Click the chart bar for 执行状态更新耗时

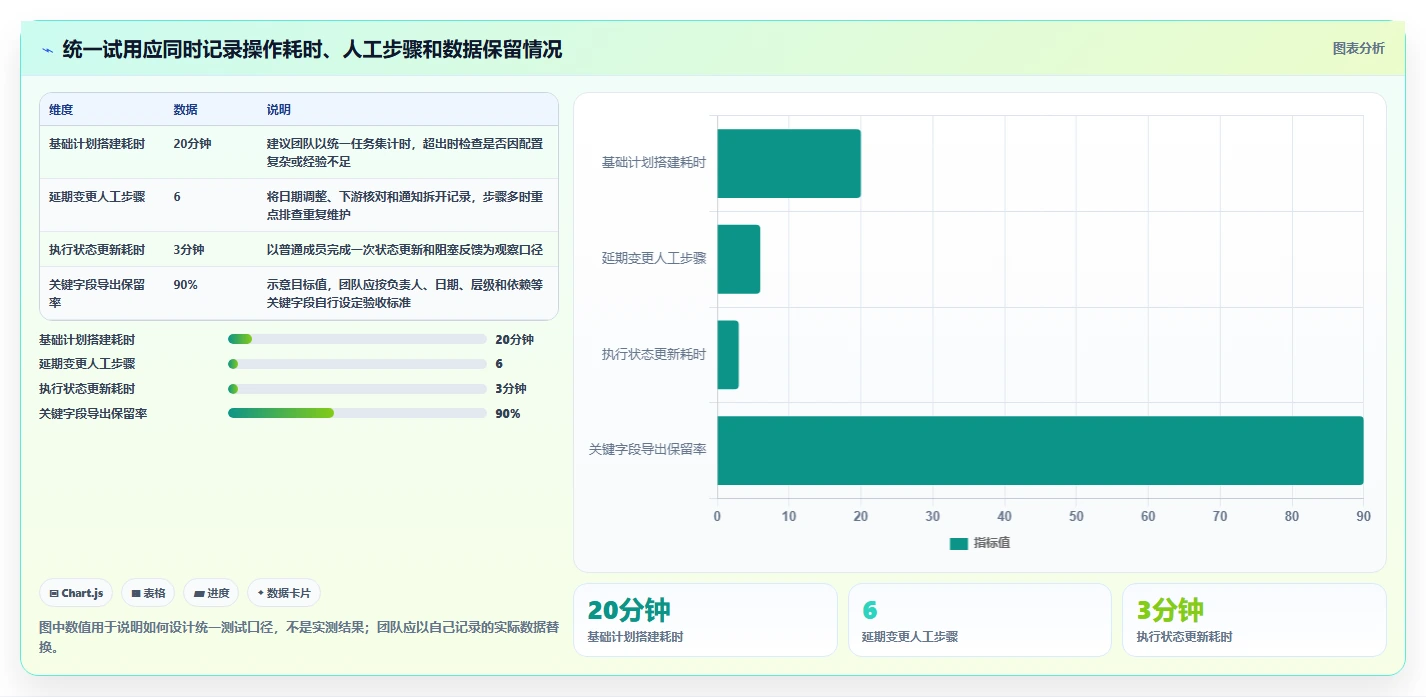(728, 355)
